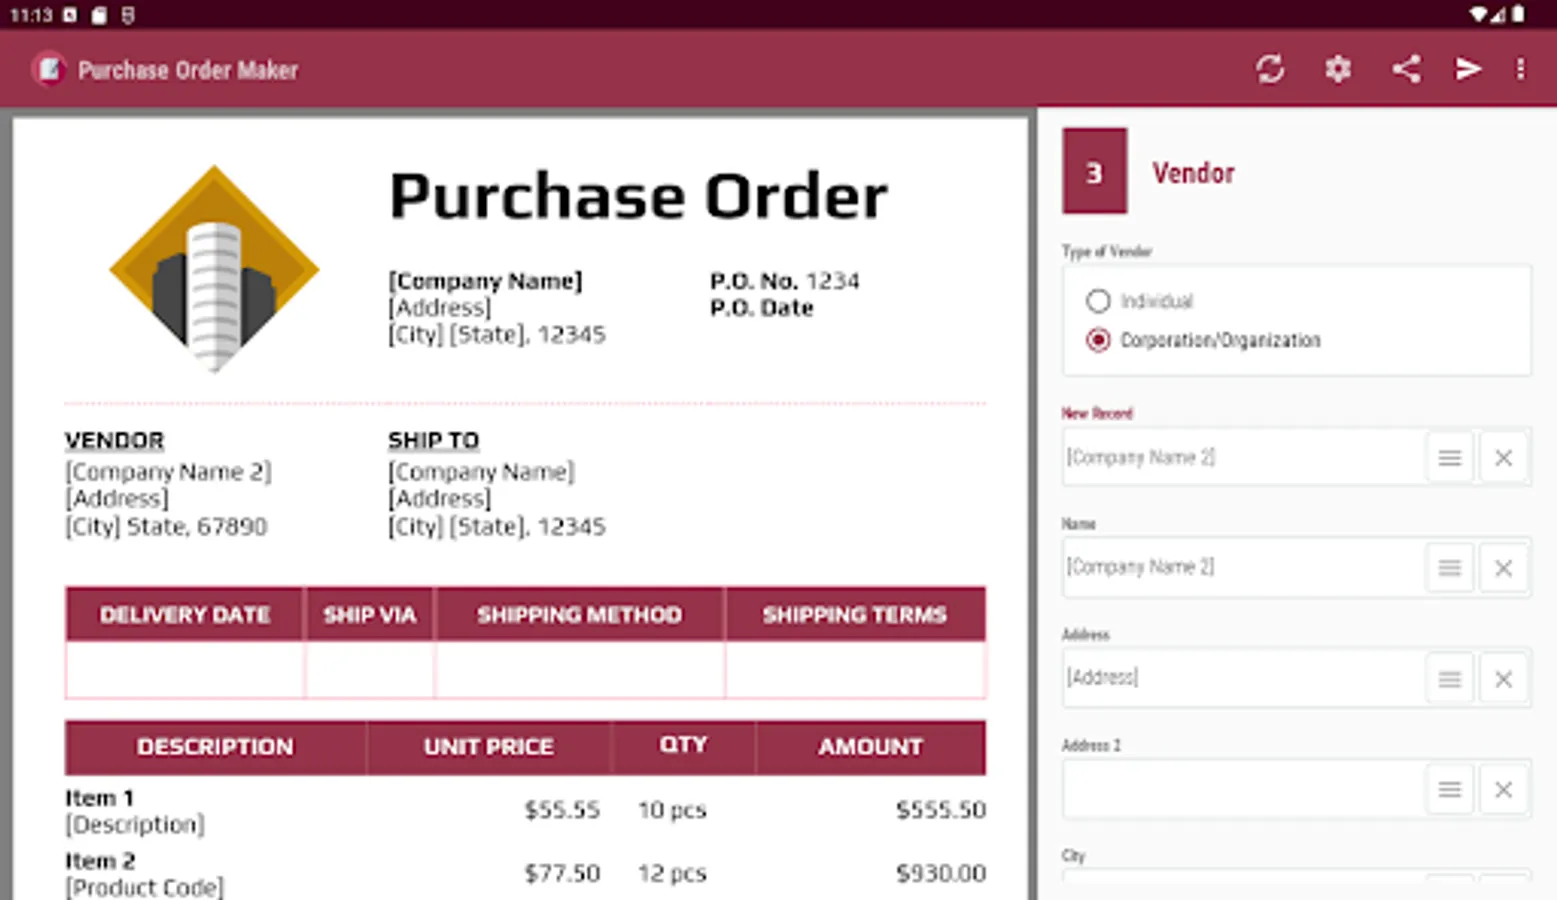Select the Individual vendor type

pyautogui.click(x=1098, y=301)
